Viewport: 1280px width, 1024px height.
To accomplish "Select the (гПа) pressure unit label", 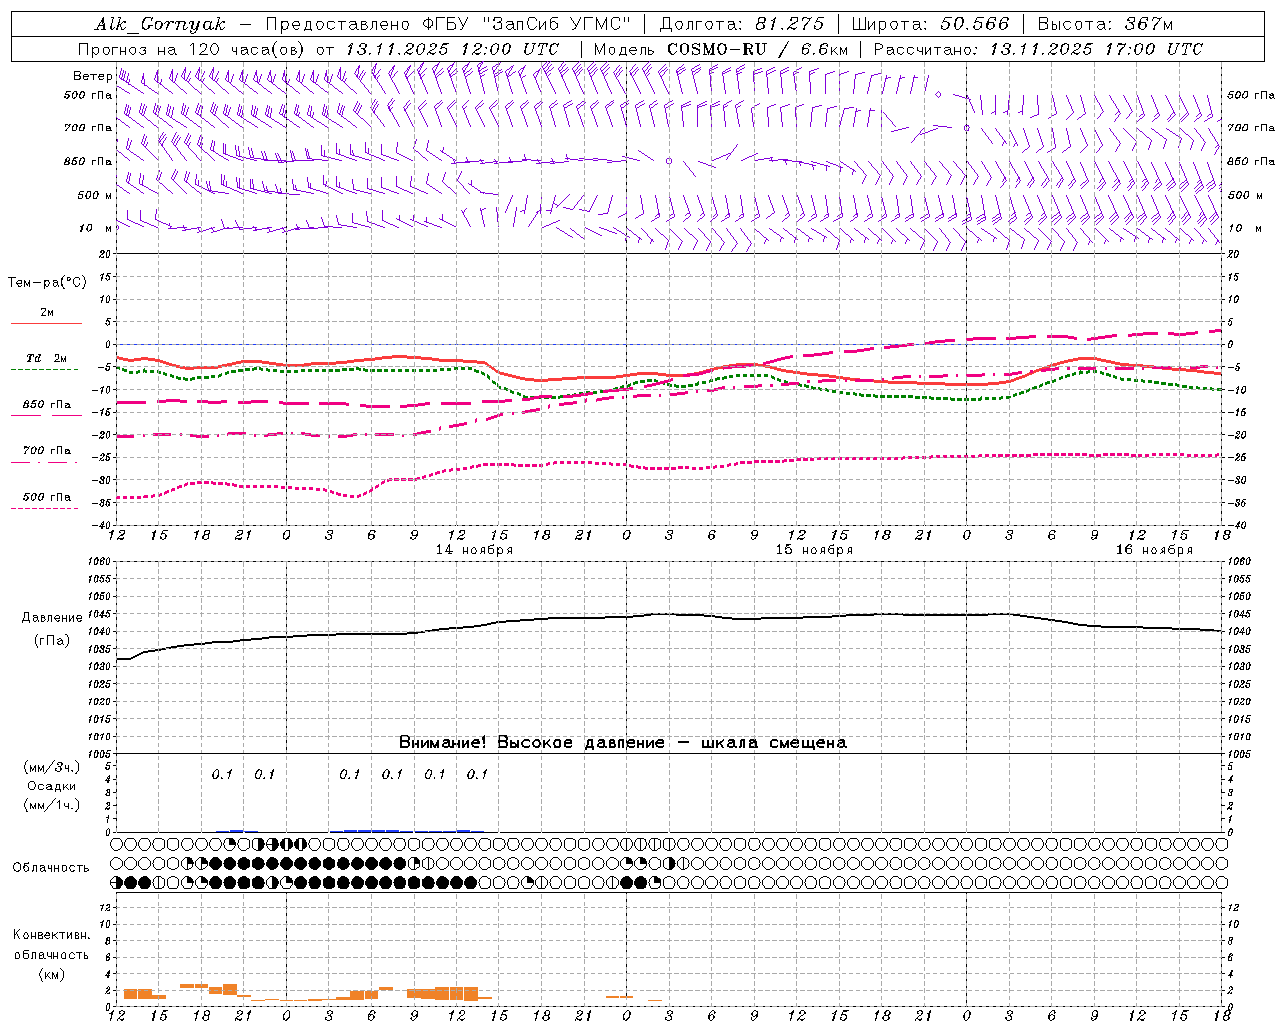I will (52, 640).
